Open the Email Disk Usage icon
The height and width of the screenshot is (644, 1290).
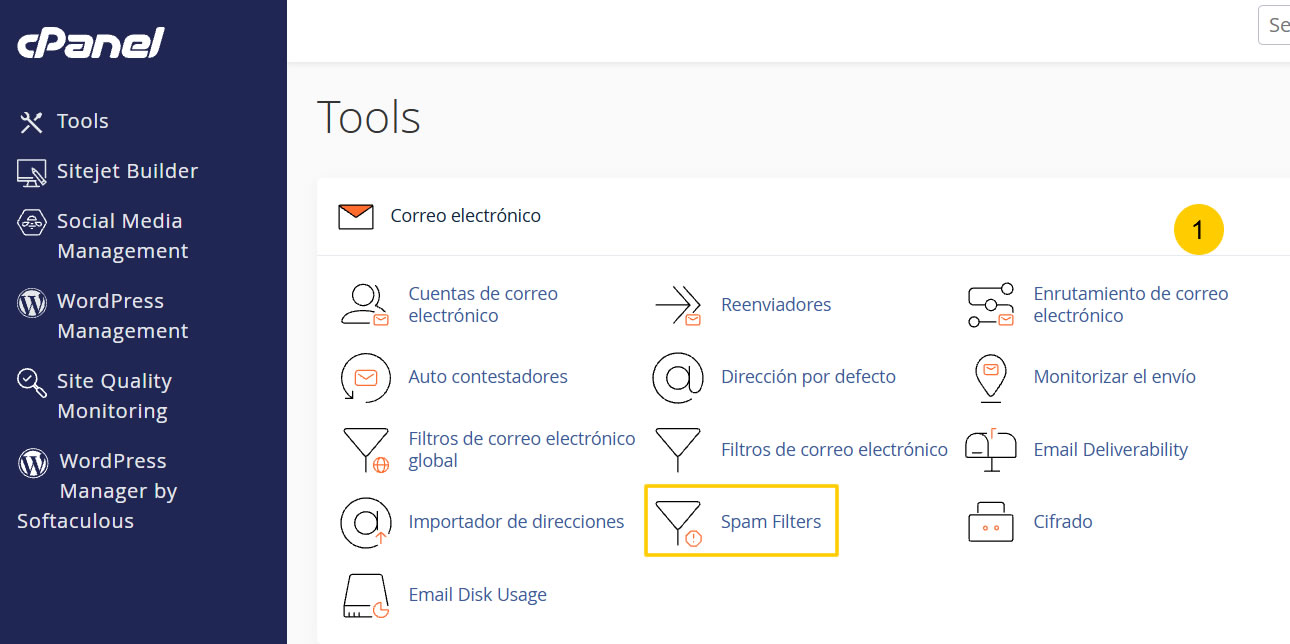(x=365, y=595)
